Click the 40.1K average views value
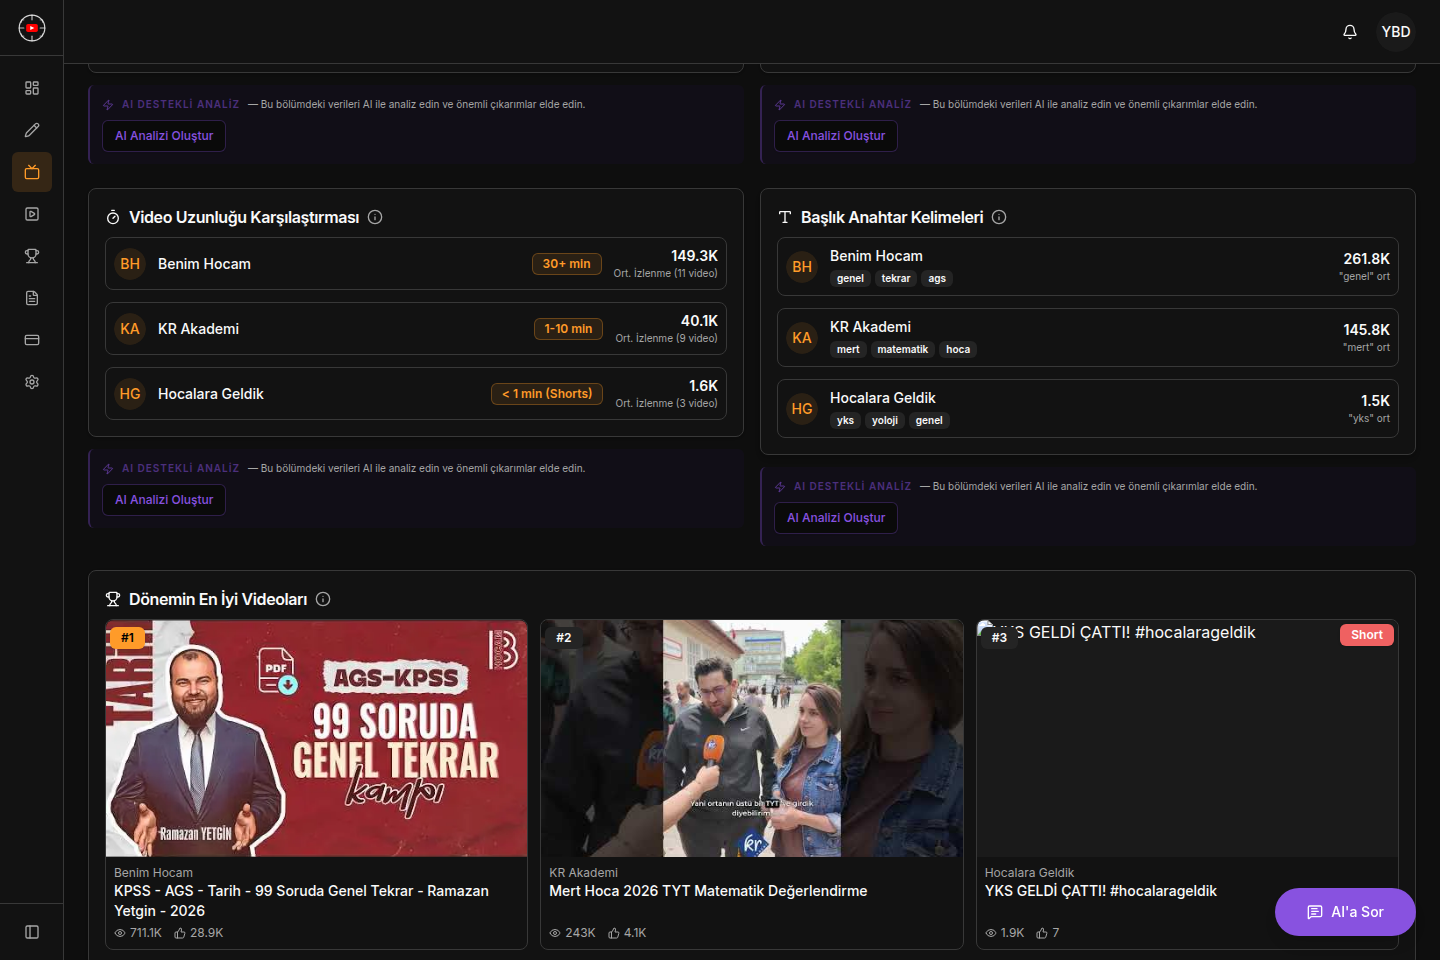This screenshot has width=1440, height=960. [x=699, y=321]
